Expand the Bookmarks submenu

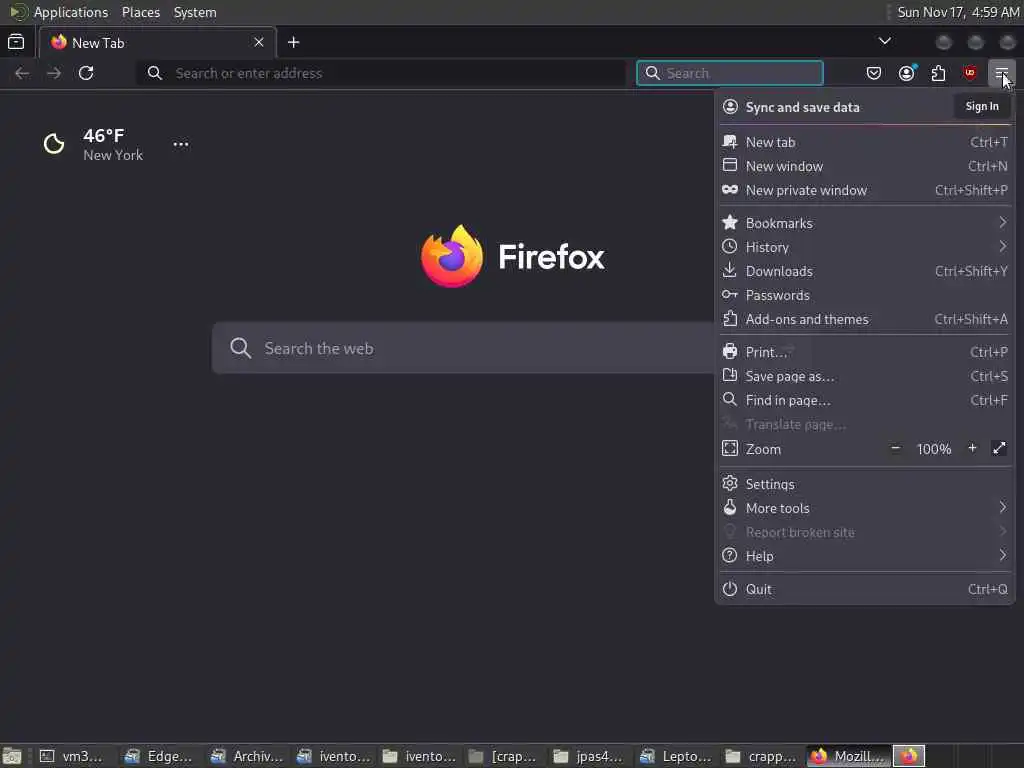865,223
